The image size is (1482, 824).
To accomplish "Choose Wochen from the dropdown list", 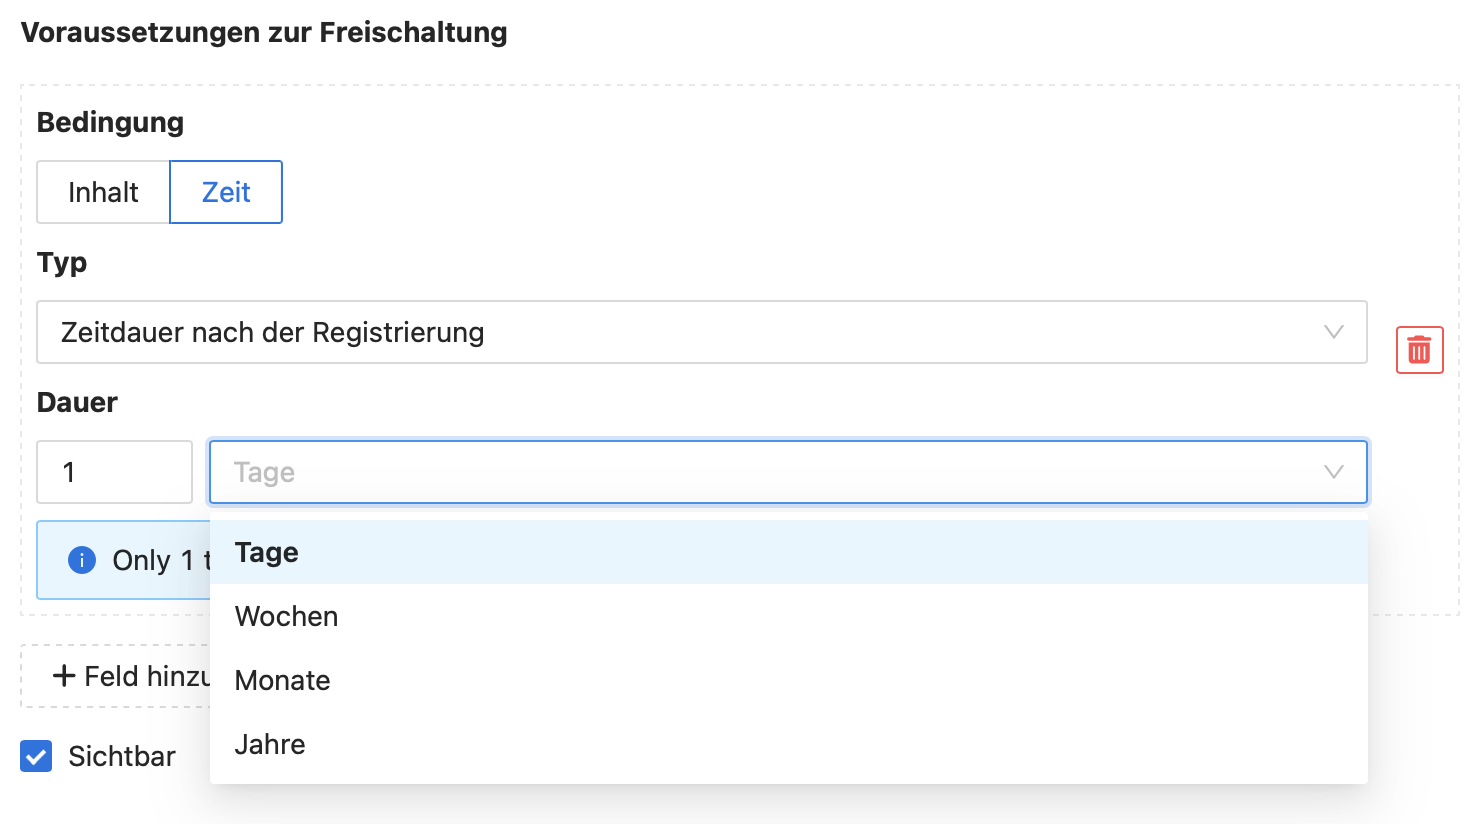I will click(287, 617).
